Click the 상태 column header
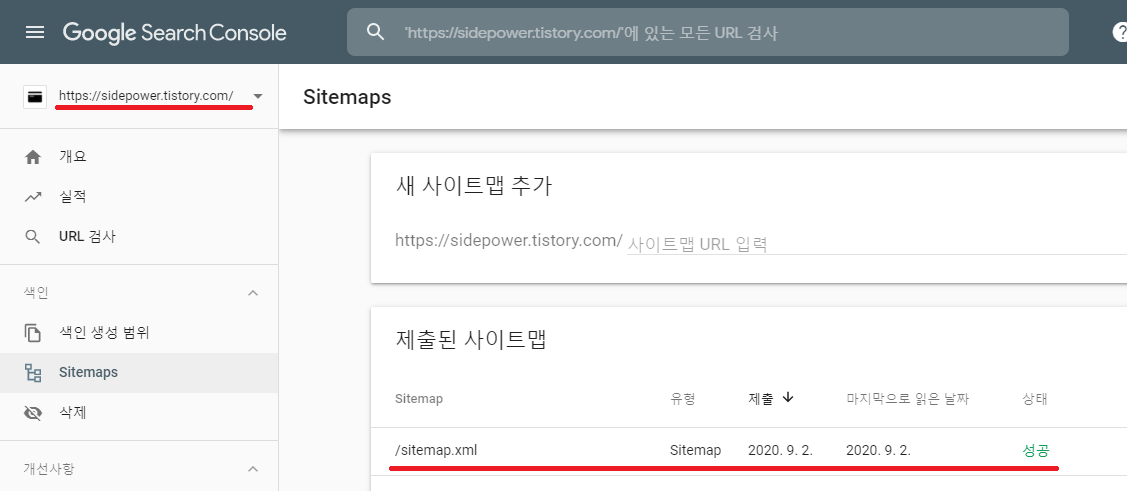This screenshot has width=1127, height=491. pyautogui.click(x=1034, y=398)
